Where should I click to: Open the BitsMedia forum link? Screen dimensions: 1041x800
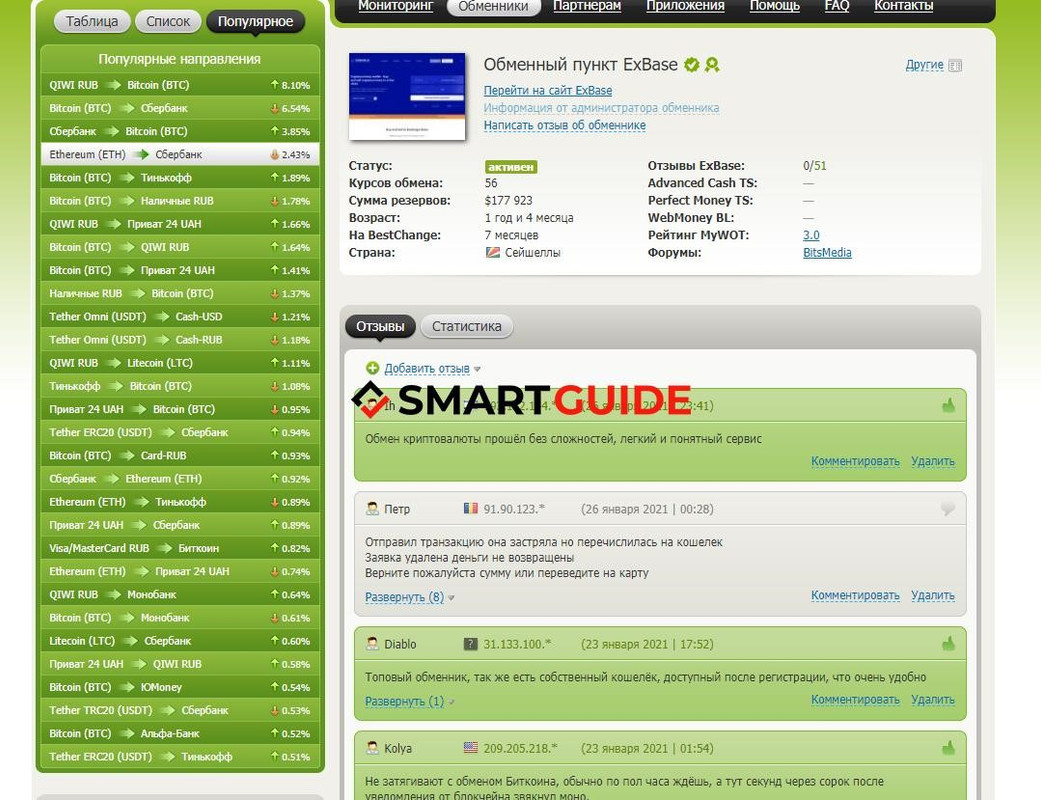coord(827,252)
